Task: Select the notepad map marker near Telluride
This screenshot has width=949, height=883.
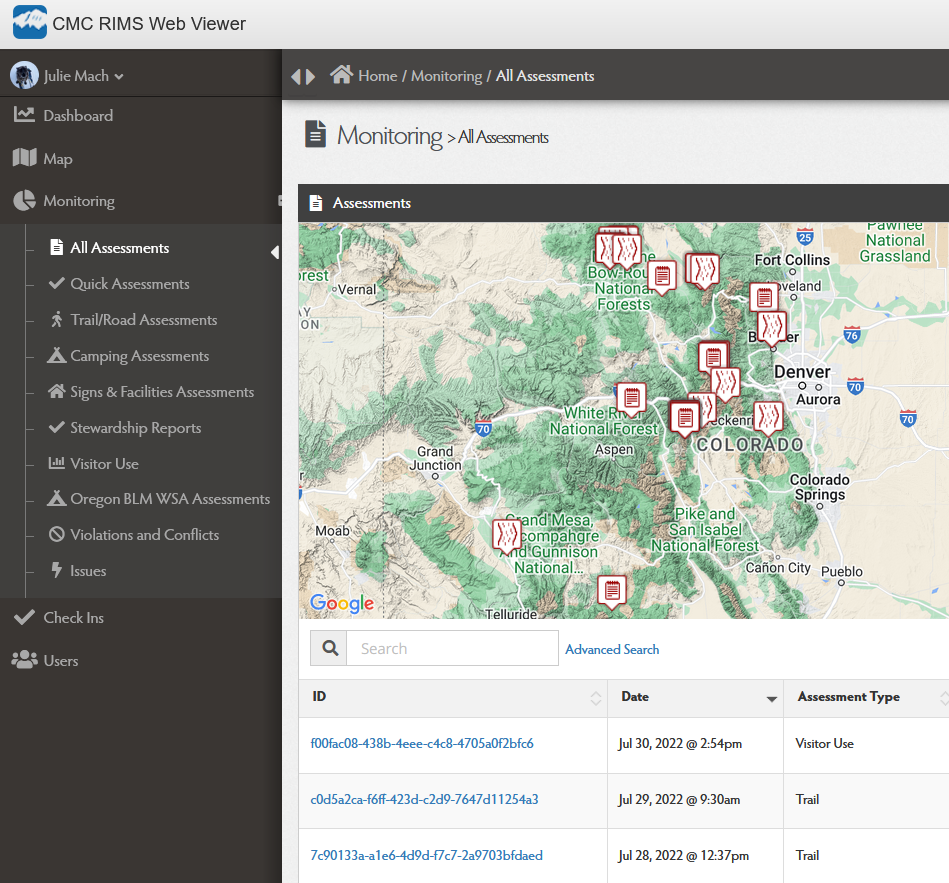Action: coord(612,591)
